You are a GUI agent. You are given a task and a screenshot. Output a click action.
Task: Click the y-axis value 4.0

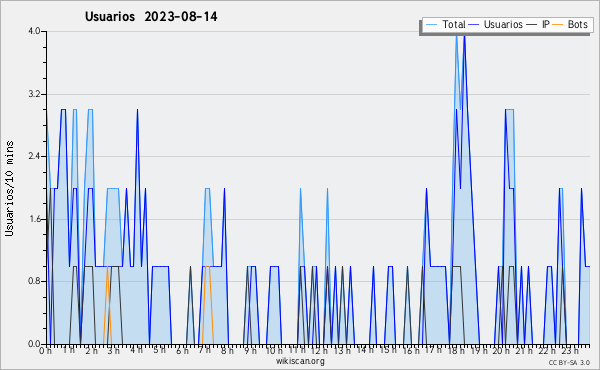pos(34,31)
